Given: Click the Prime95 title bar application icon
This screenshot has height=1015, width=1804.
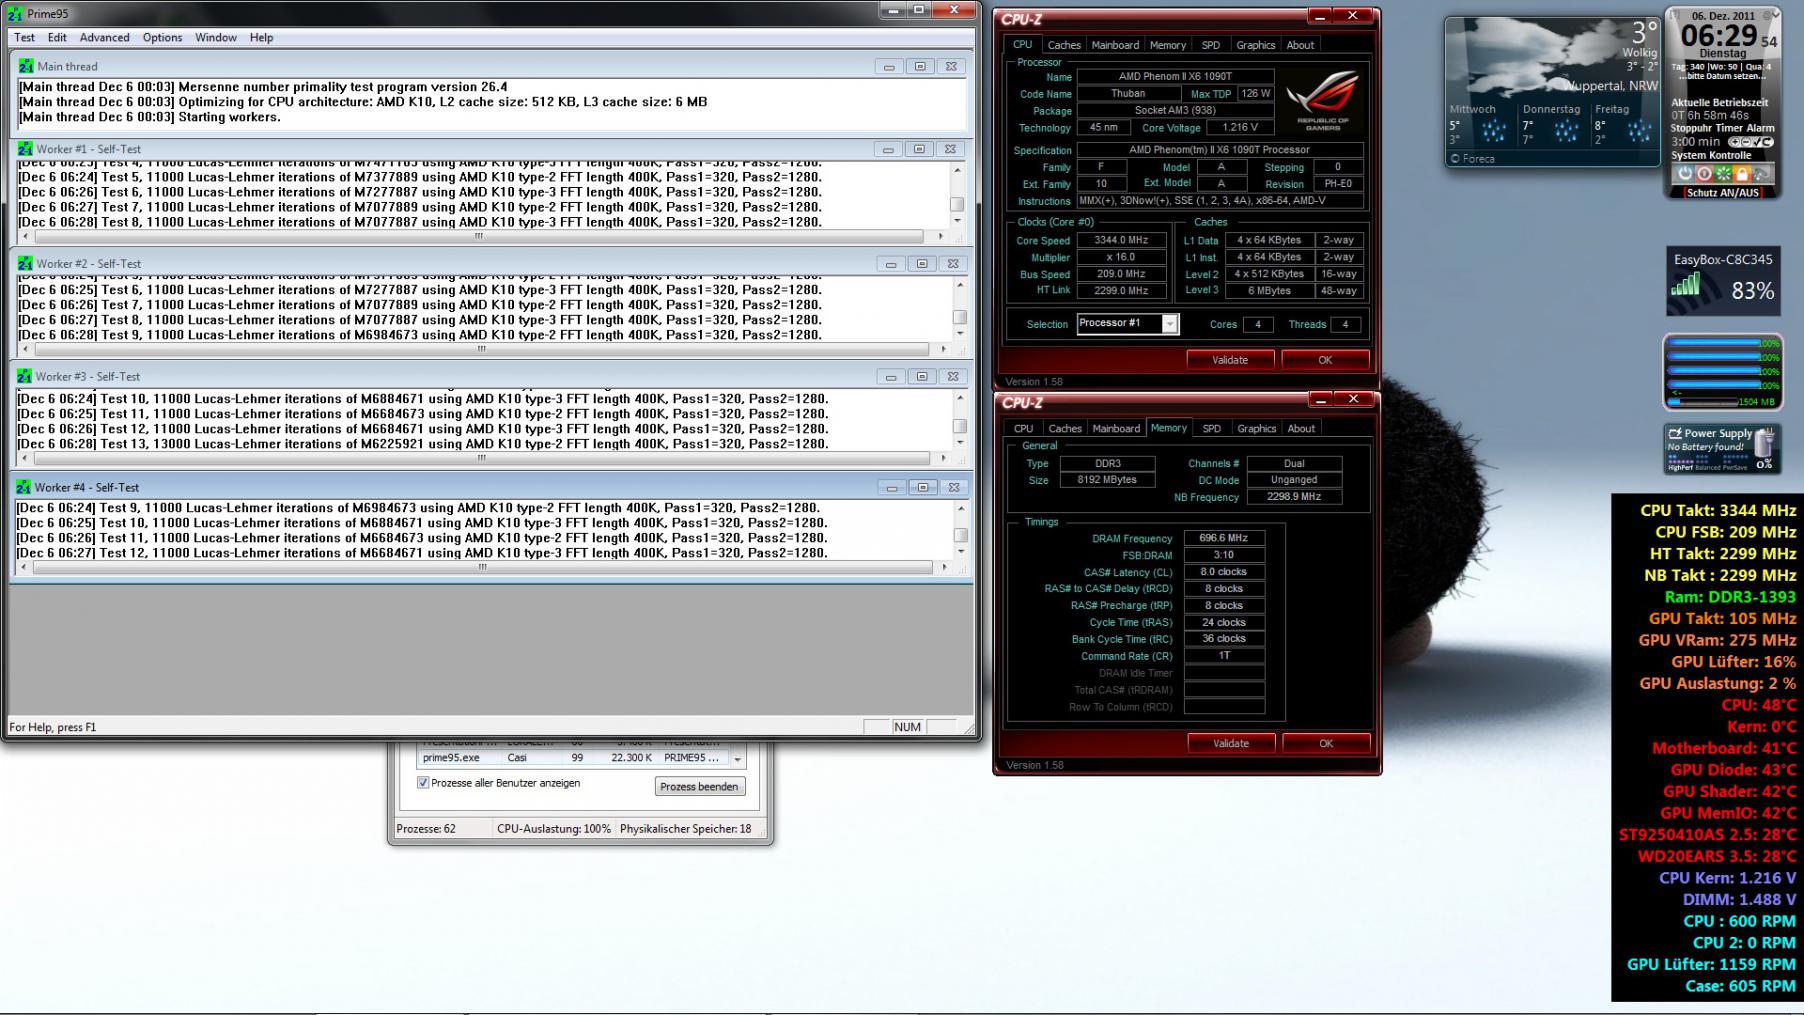Looking at the screenshot, I should click(15, 14).
